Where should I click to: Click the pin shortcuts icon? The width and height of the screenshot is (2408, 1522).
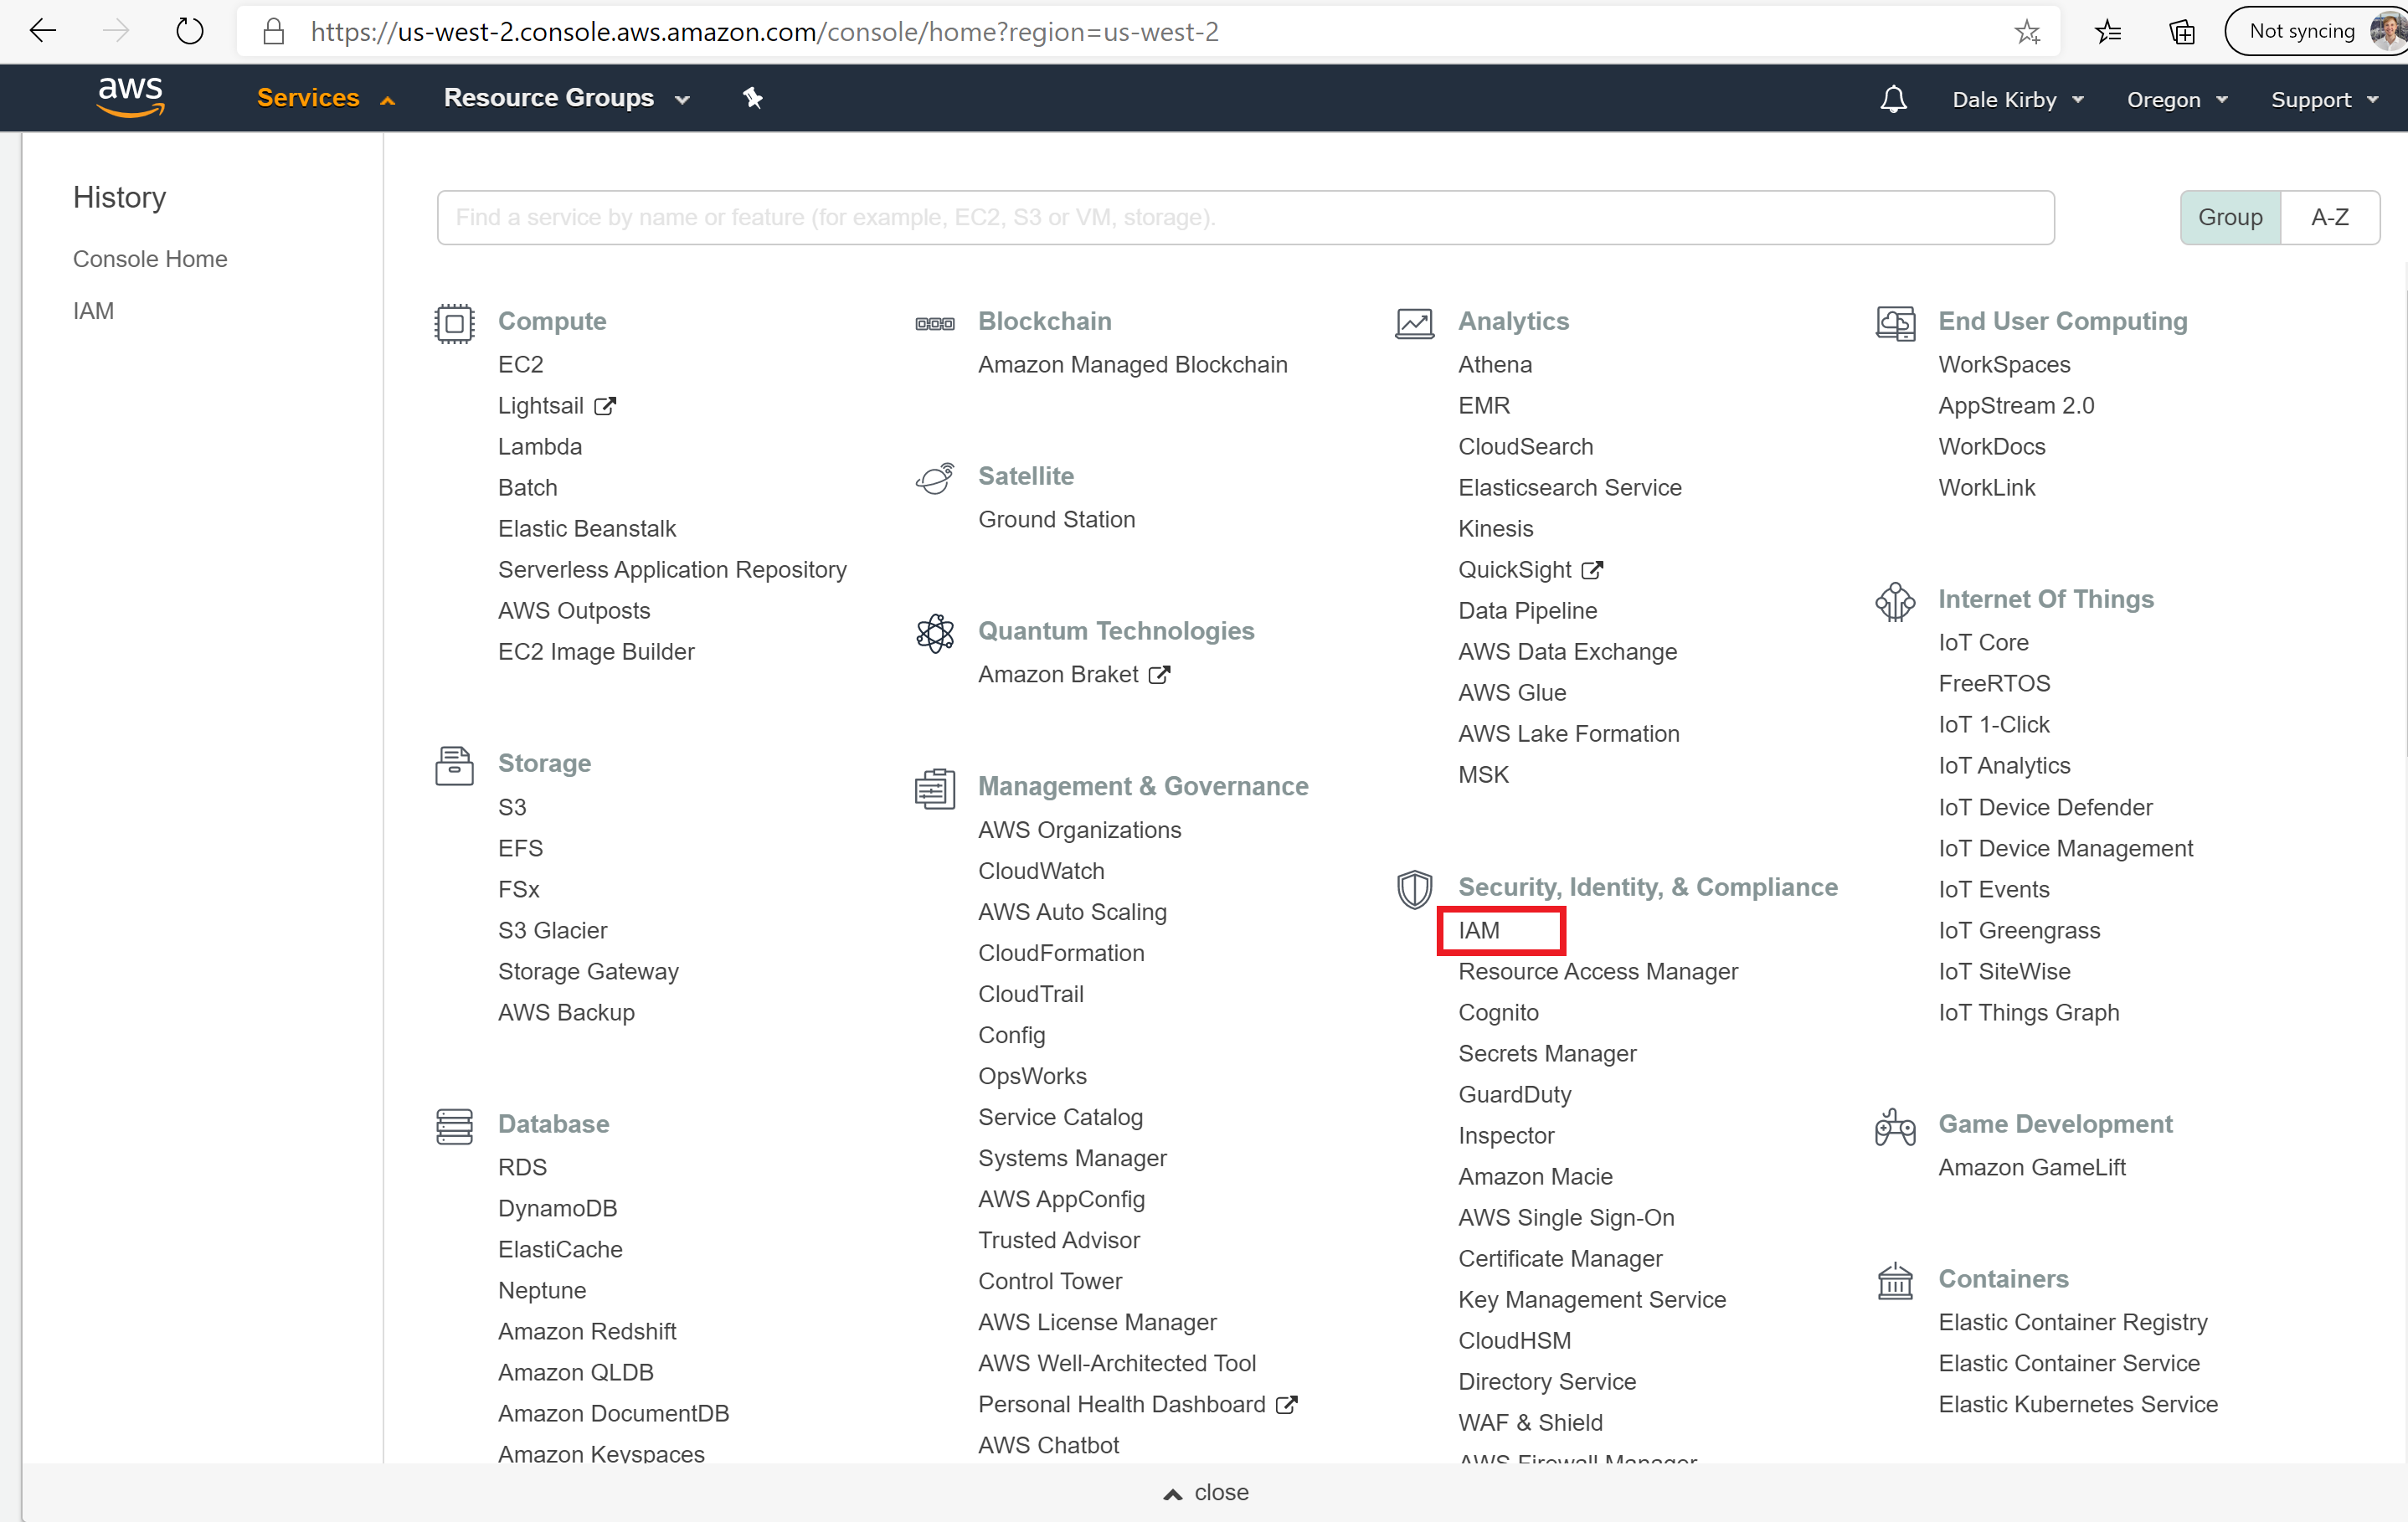tap(753, 98)
